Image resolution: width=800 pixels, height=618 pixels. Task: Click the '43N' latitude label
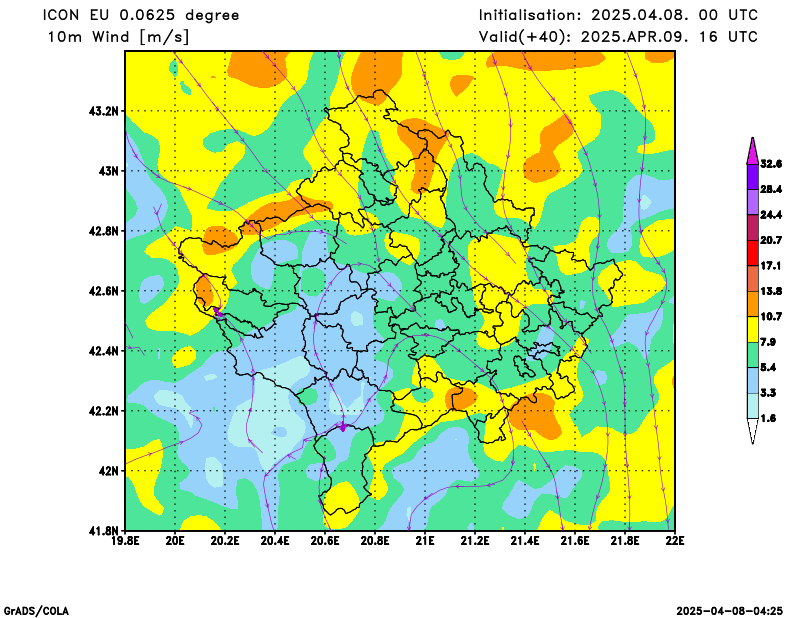pos(108,171)
